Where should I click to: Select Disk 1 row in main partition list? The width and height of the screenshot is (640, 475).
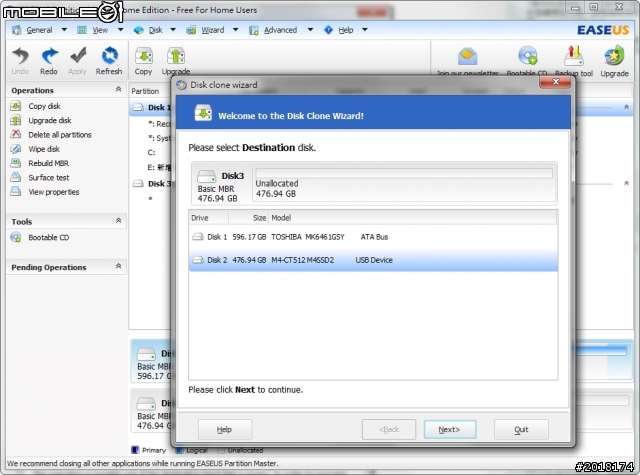[152, 107]
